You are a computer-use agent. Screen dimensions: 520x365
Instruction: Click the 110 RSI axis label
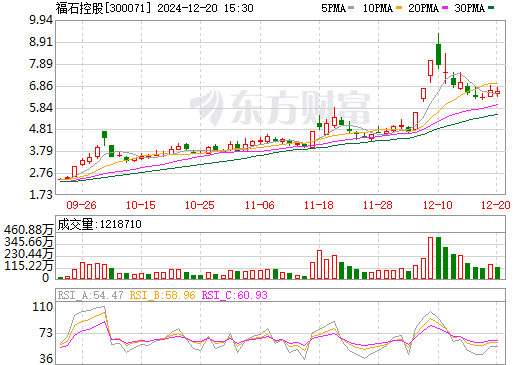tap(43, 307)
